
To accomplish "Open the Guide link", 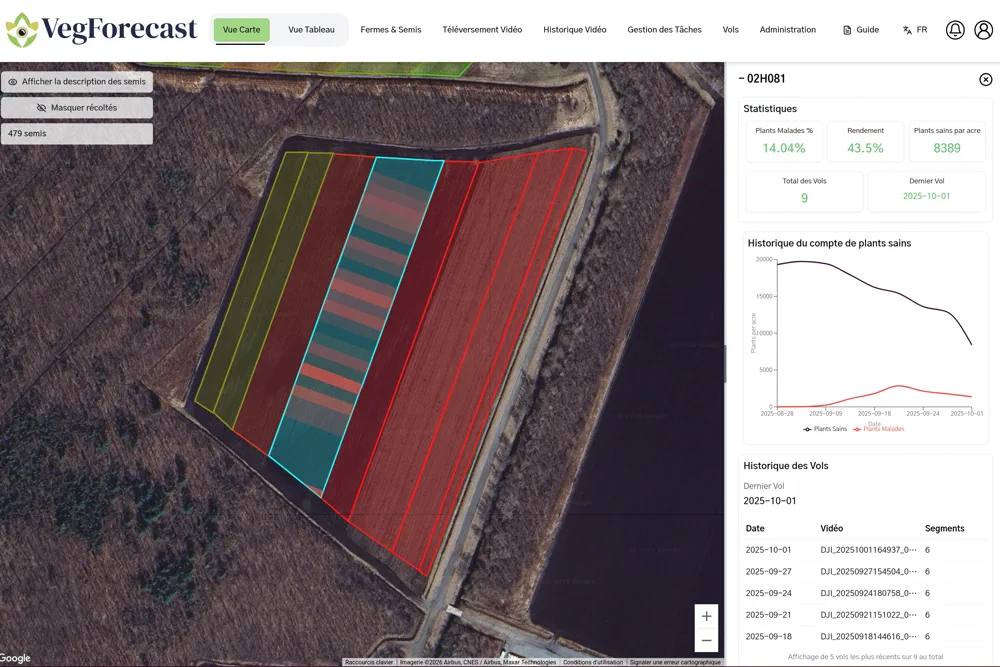I will (861, 30).
